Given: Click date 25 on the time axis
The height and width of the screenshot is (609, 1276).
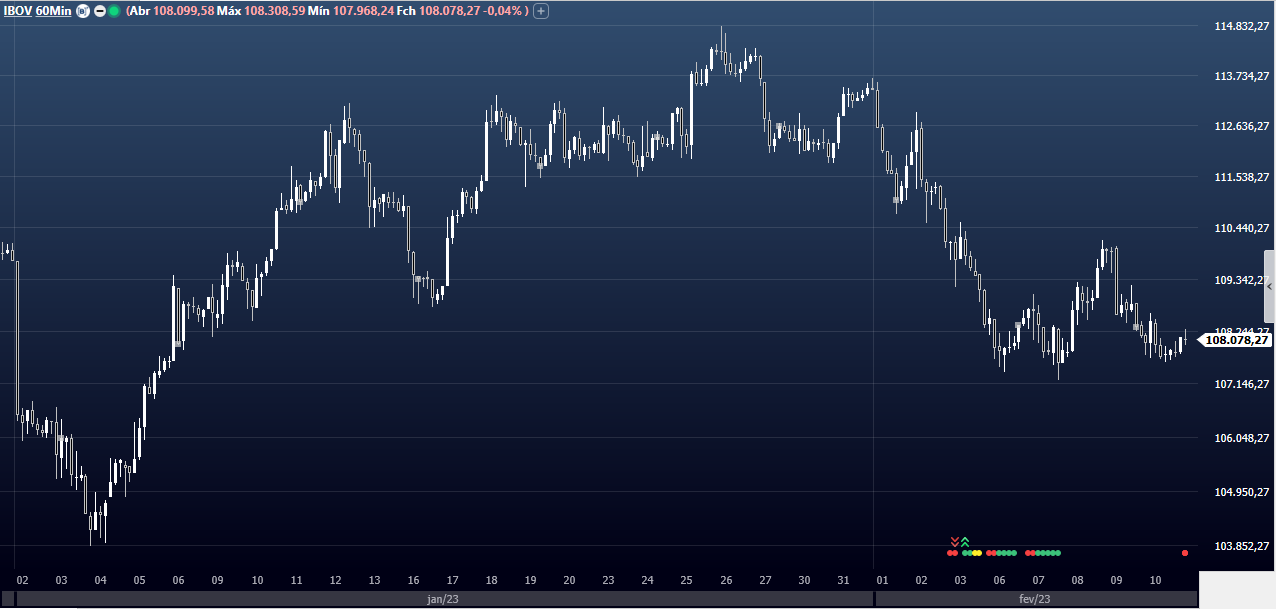Looking at the screenshot, I should 686,580.
